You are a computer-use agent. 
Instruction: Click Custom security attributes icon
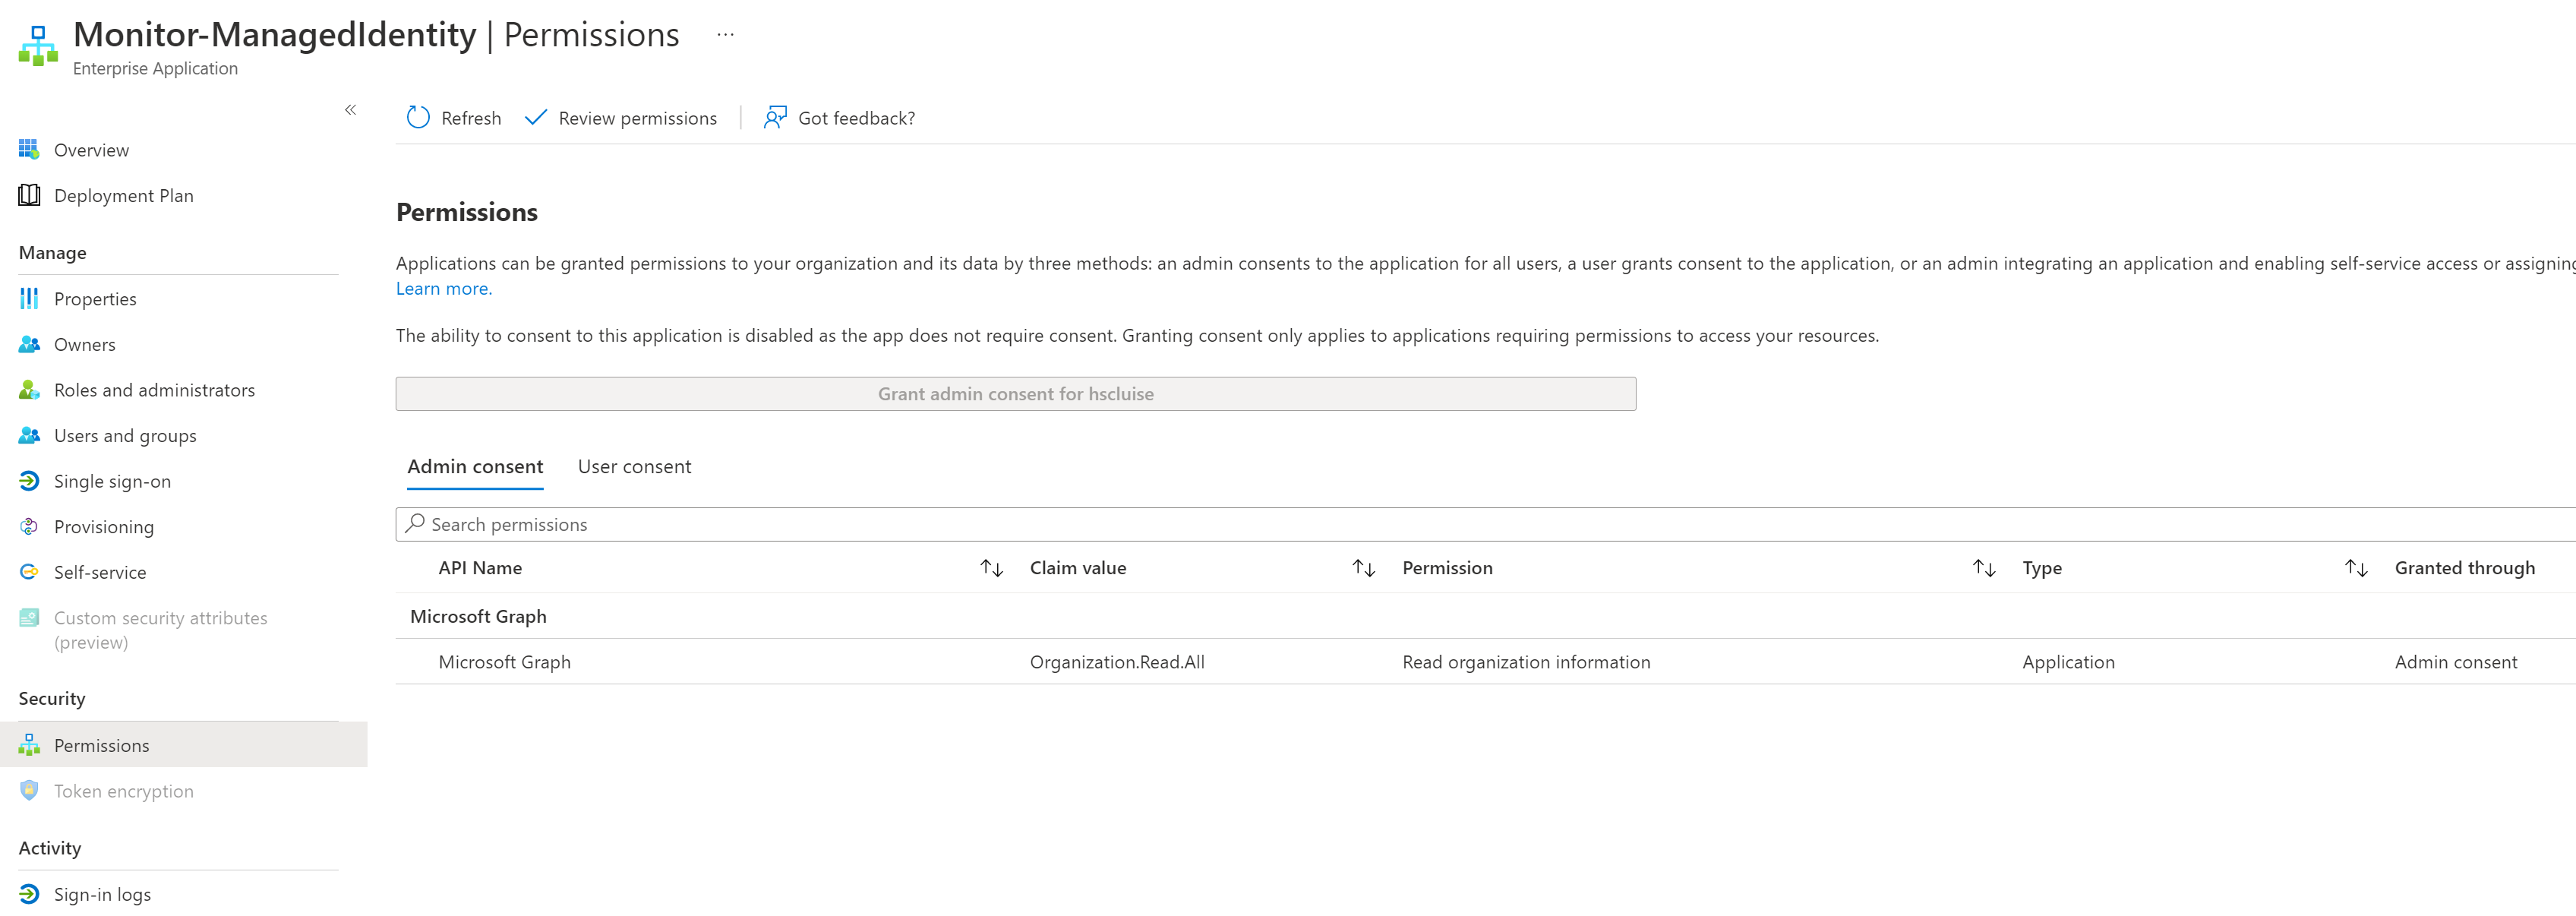tap(29, 618)
